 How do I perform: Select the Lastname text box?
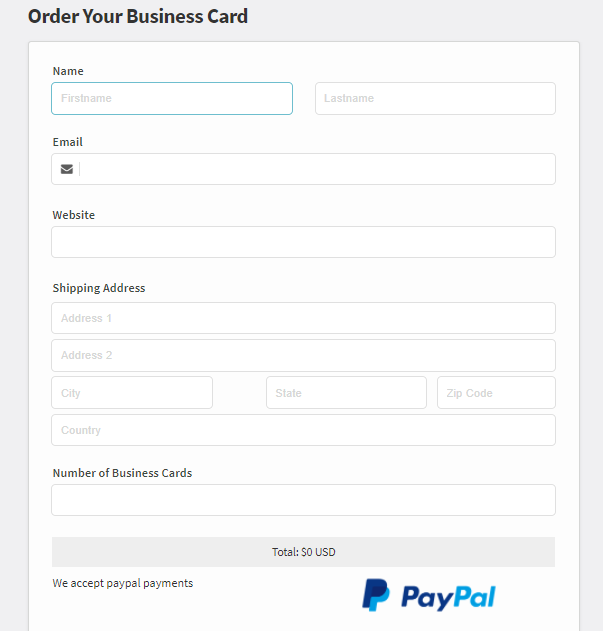435,99
